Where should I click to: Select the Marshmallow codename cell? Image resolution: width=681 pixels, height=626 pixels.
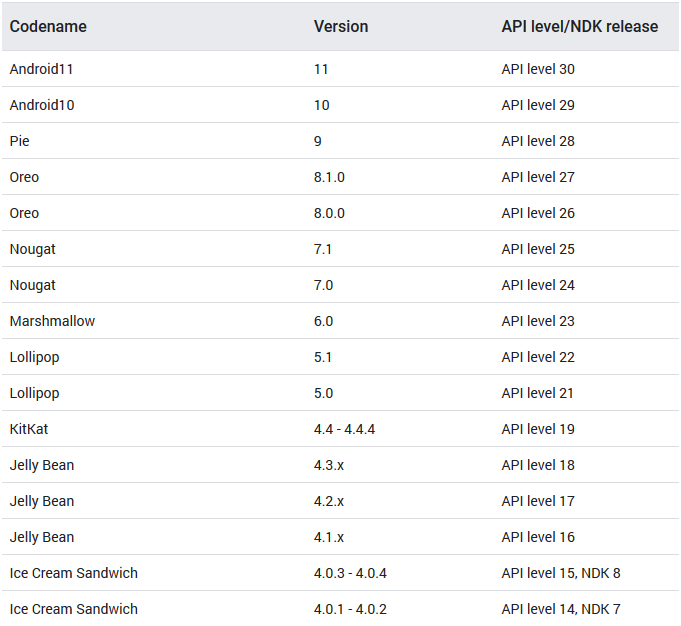coord(53,321)
